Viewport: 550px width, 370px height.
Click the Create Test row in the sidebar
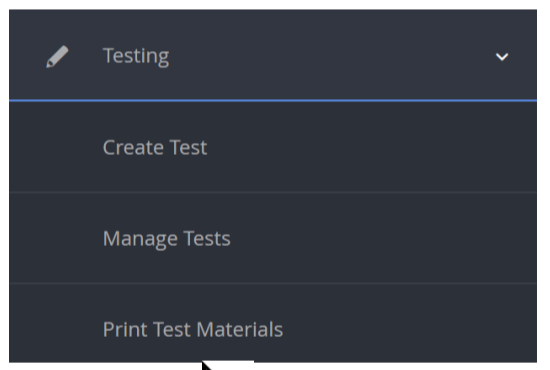[273, 147]
